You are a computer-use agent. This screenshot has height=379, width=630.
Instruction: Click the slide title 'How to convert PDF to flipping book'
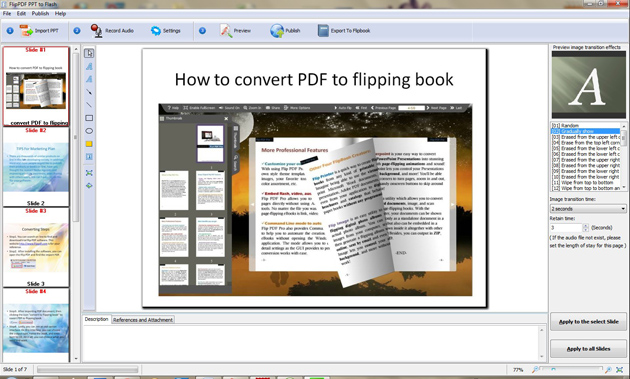point(314,80)
